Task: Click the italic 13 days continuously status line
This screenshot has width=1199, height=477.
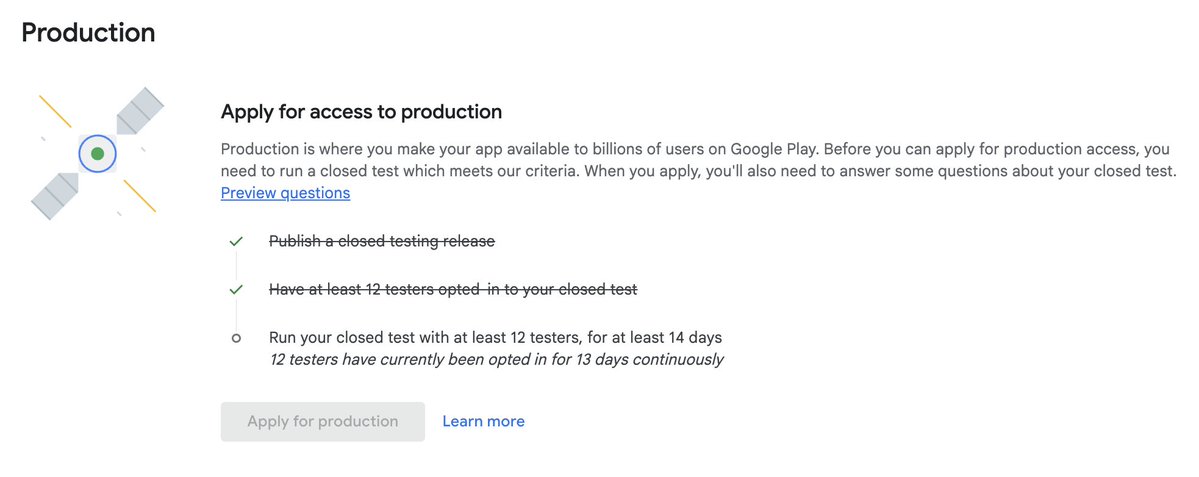Action: pyautogui.click(x=497, y=359)
